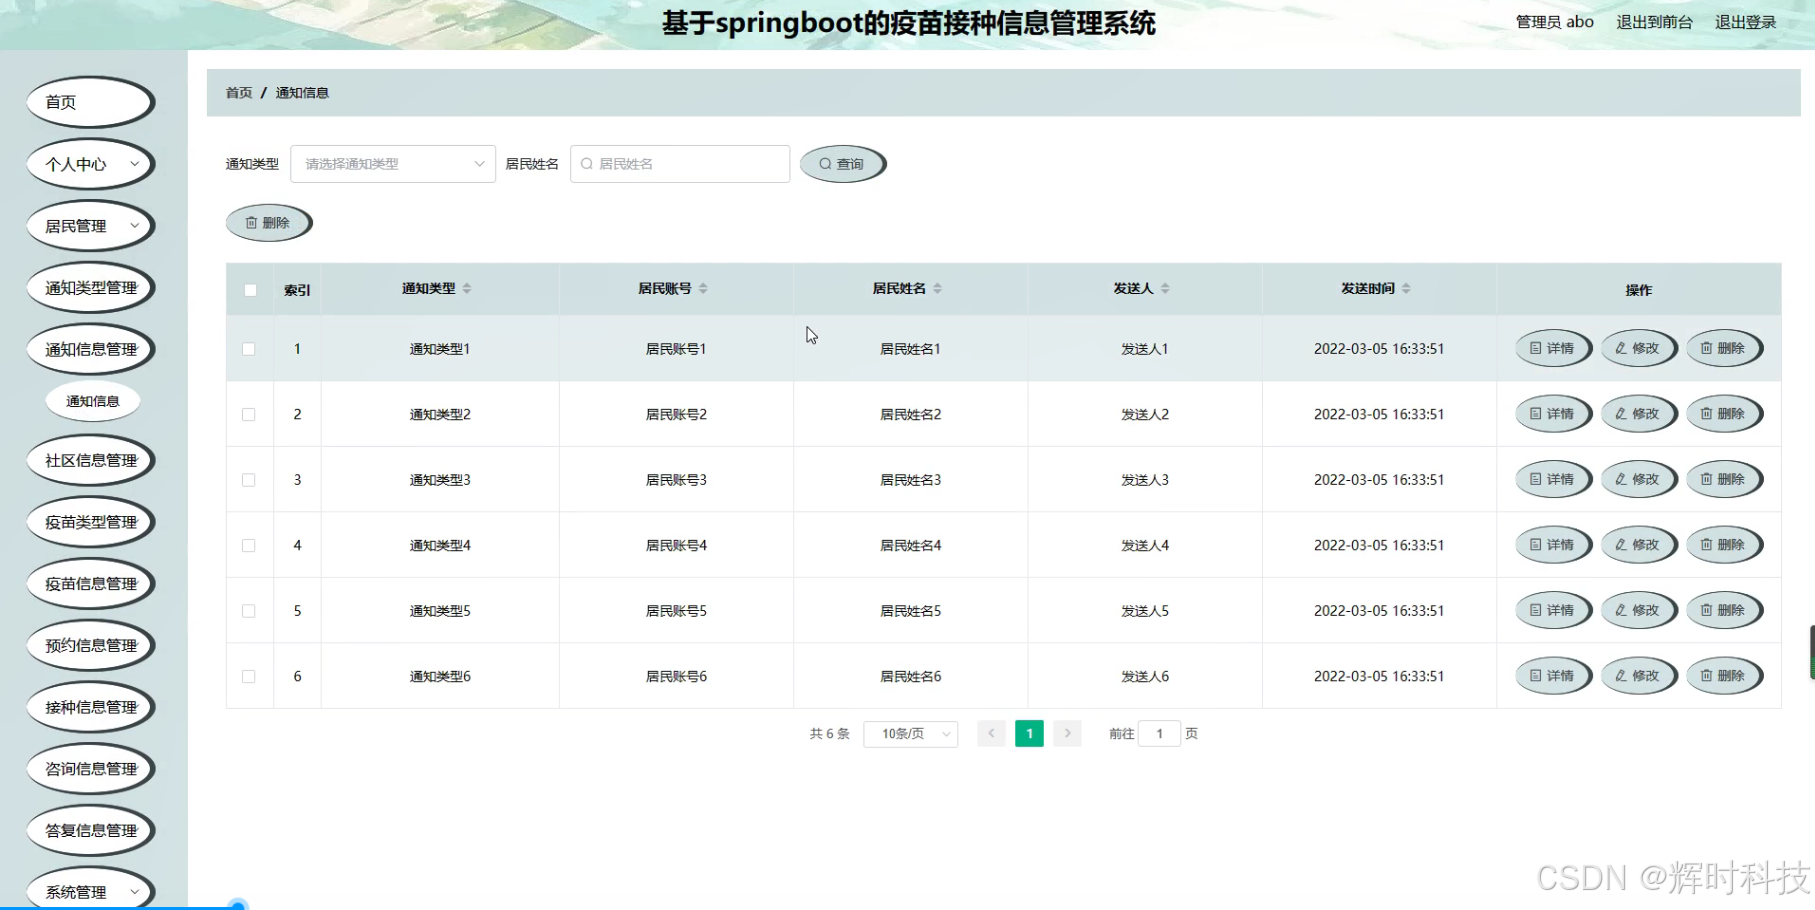The width and height of the screenshot is (1815, 910).
Task: Check the checkbox for row 2
Action: click(249, 414)
